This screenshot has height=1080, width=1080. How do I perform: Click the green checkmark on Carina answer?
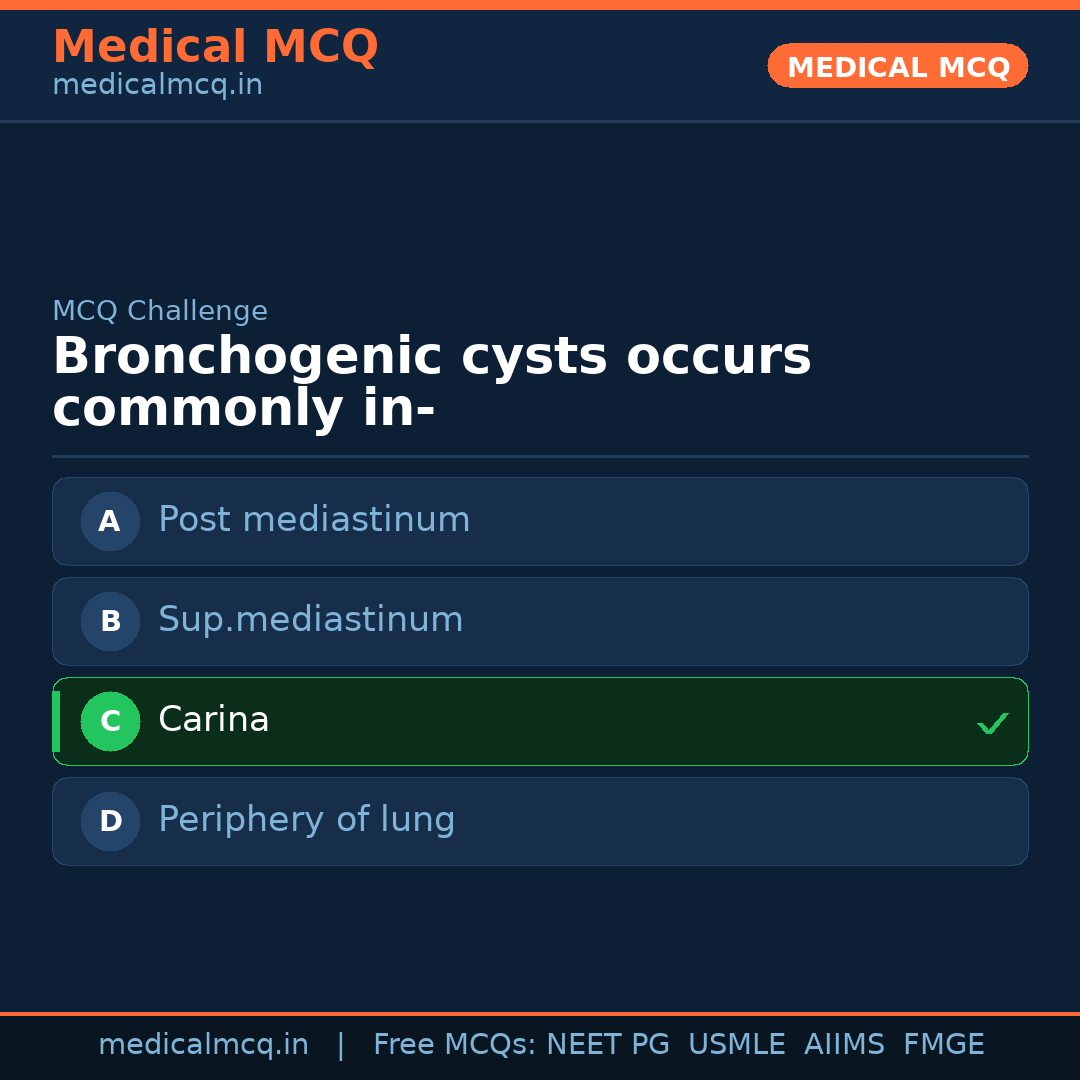coord(993,722)
